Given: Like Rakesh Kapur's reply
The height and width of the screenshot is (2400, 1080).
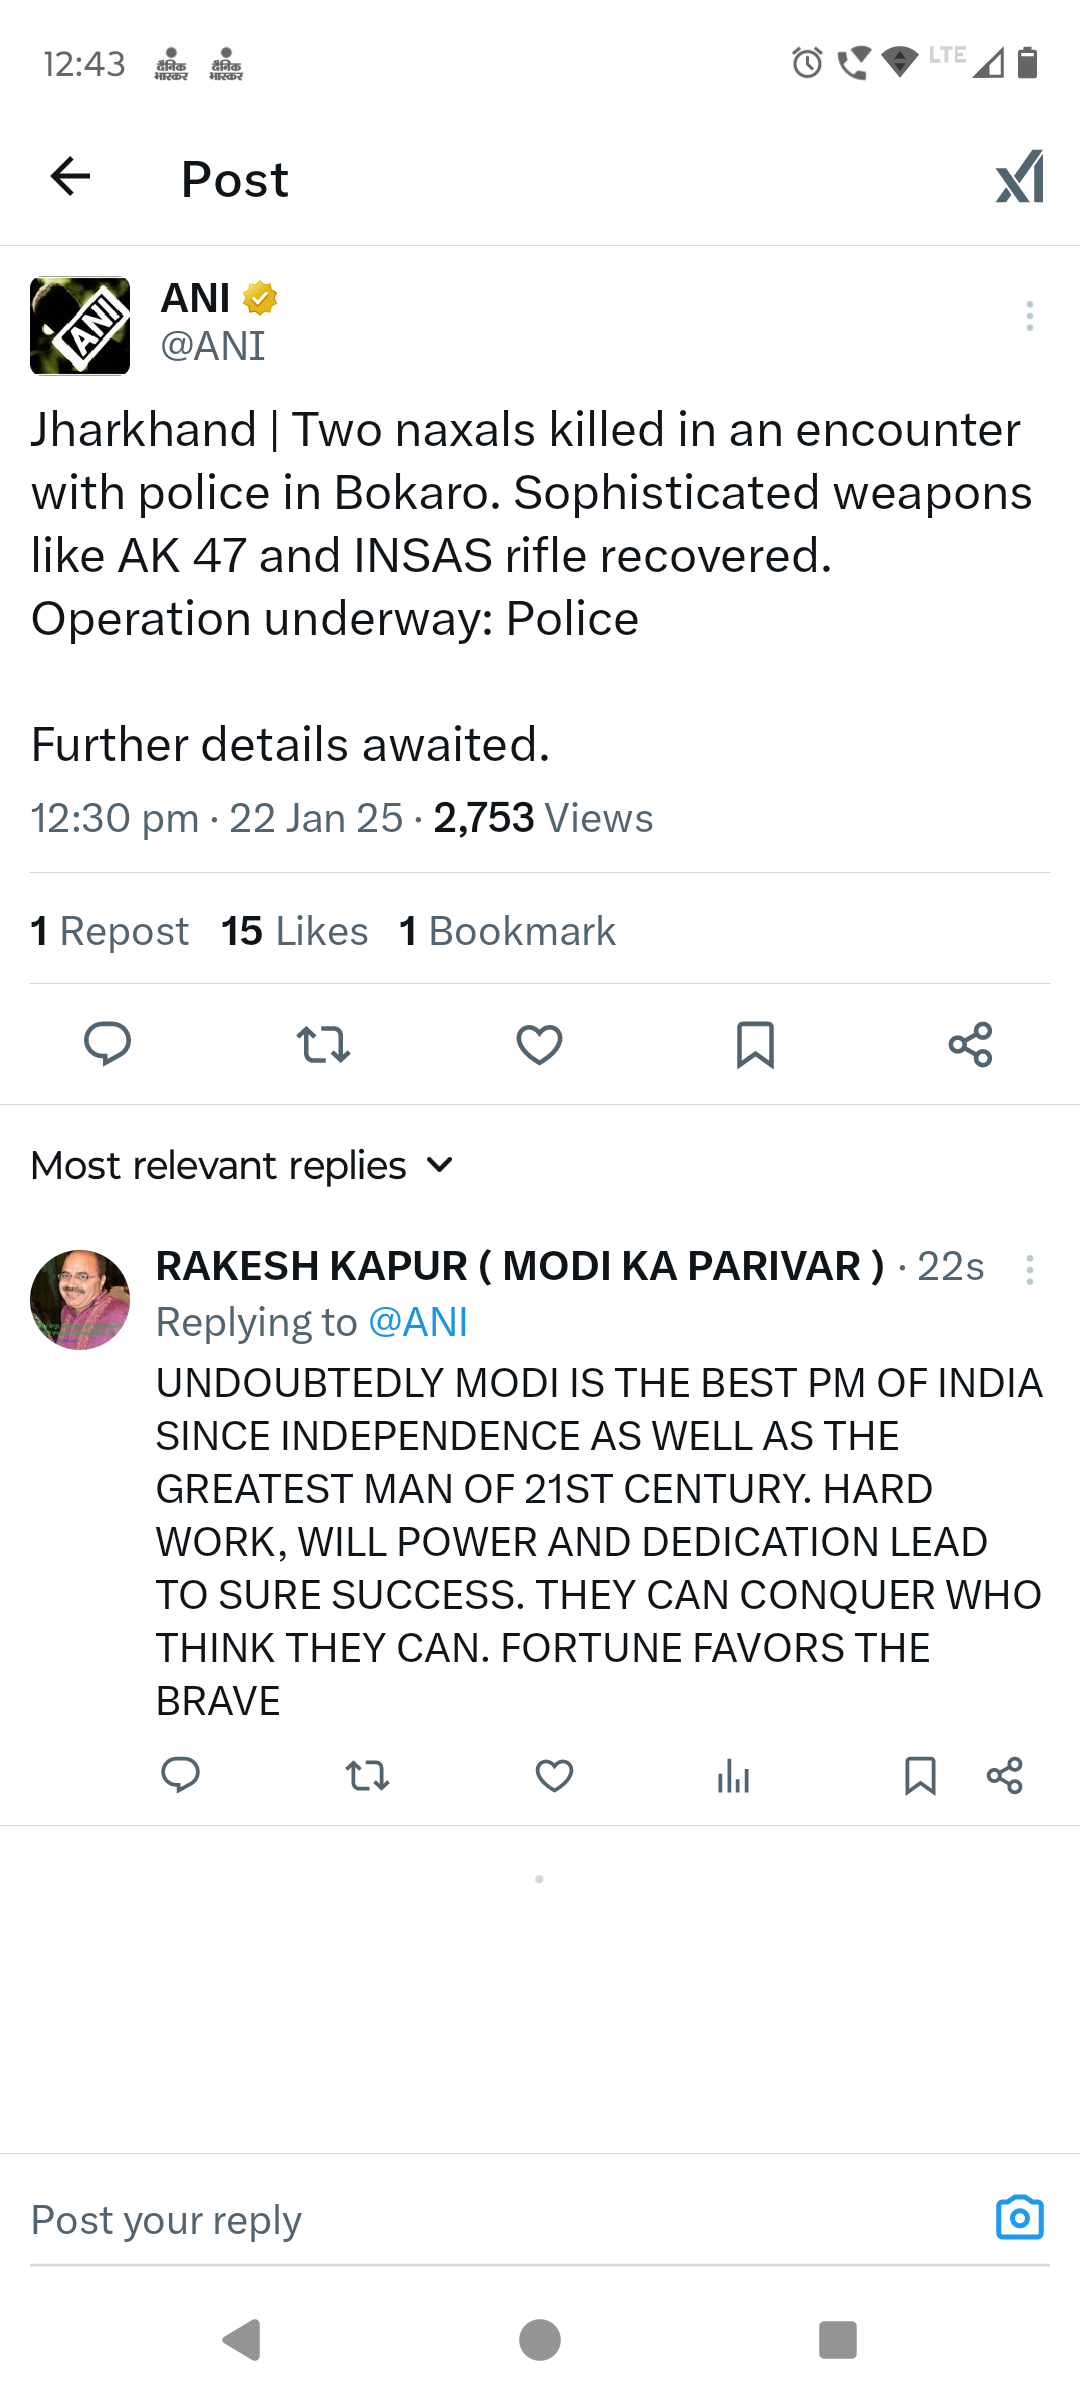Looking at the screenshot, I should click(554, 1775).
